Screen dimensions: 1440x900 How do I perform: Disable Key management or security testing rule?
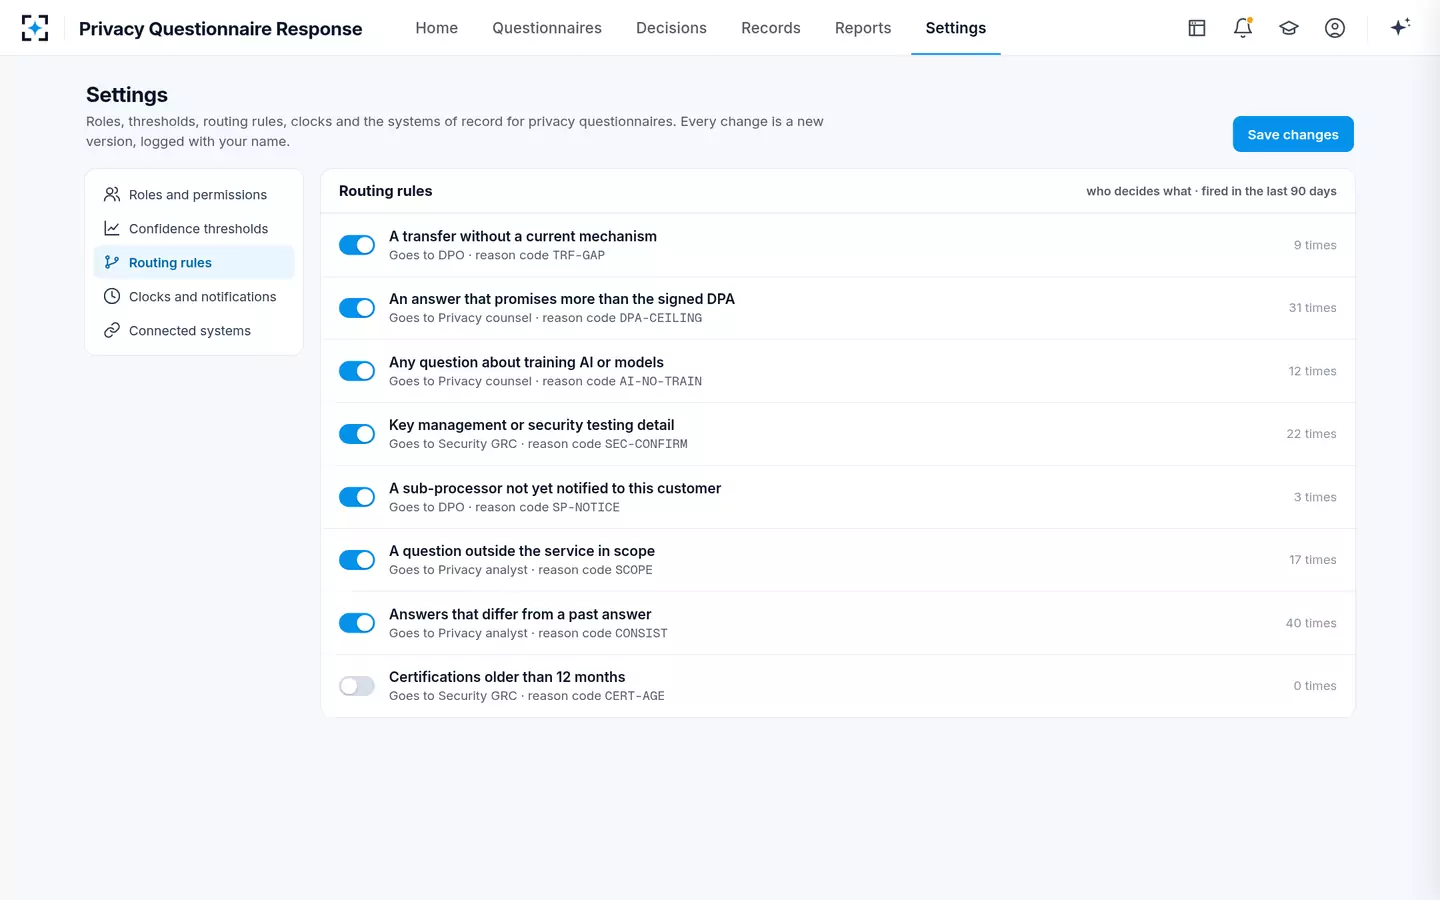[357, 434]
